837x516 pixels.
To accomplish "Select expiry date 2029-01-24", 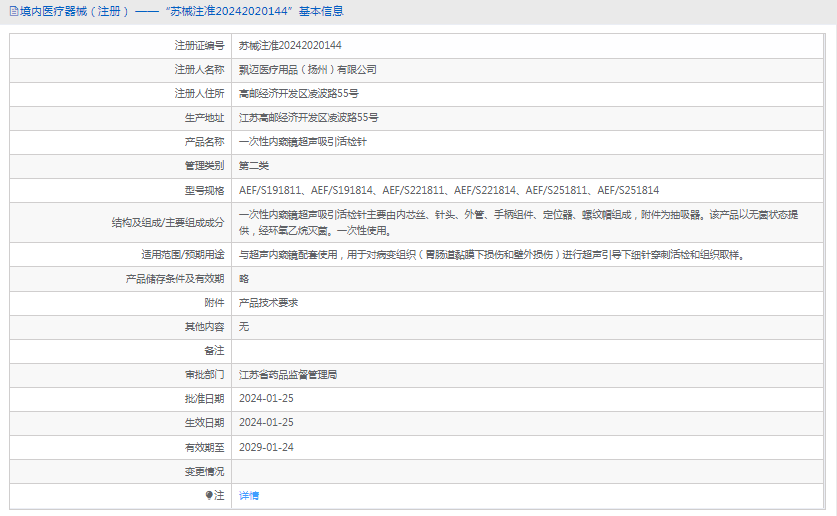I will [266, 448].
